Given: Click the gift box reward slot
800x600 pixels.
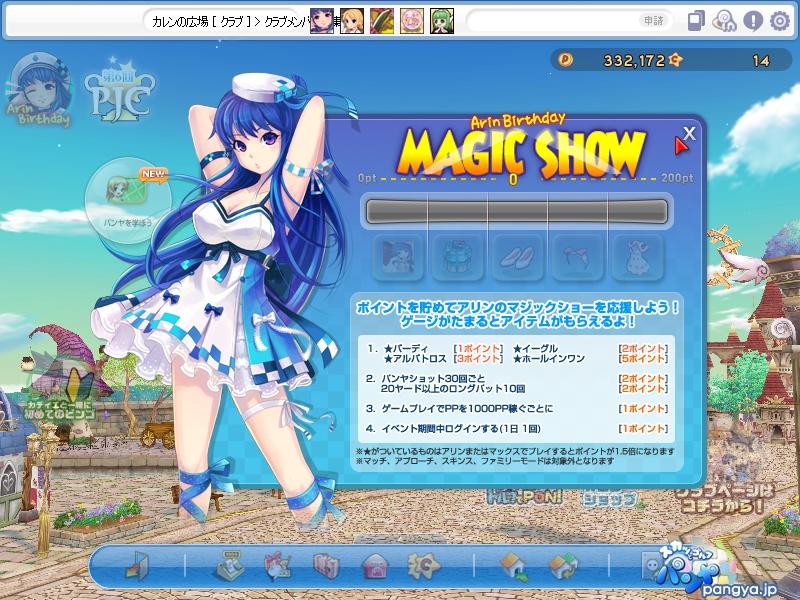Looking at the screenshot, I should coord(458,257).
